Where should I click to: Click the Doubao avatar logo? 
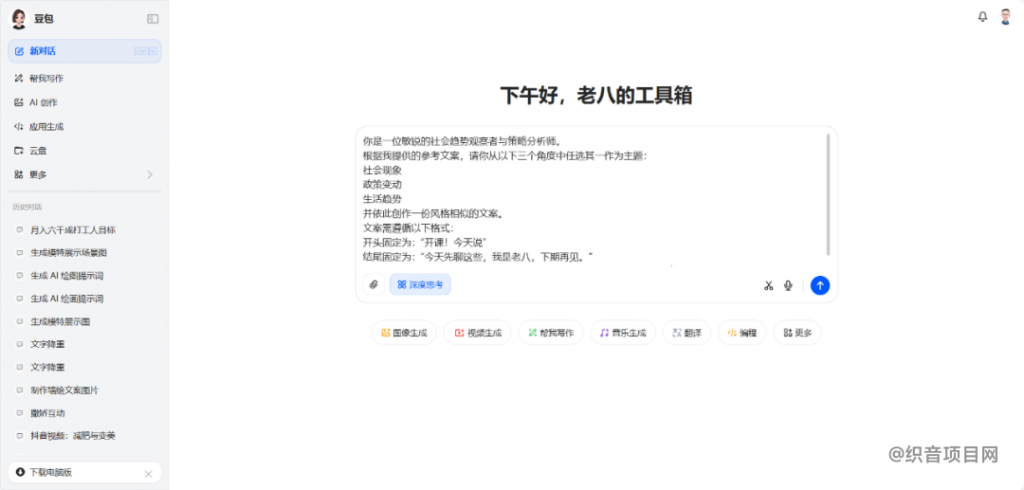pyautogui.click(x=19, y=19)
